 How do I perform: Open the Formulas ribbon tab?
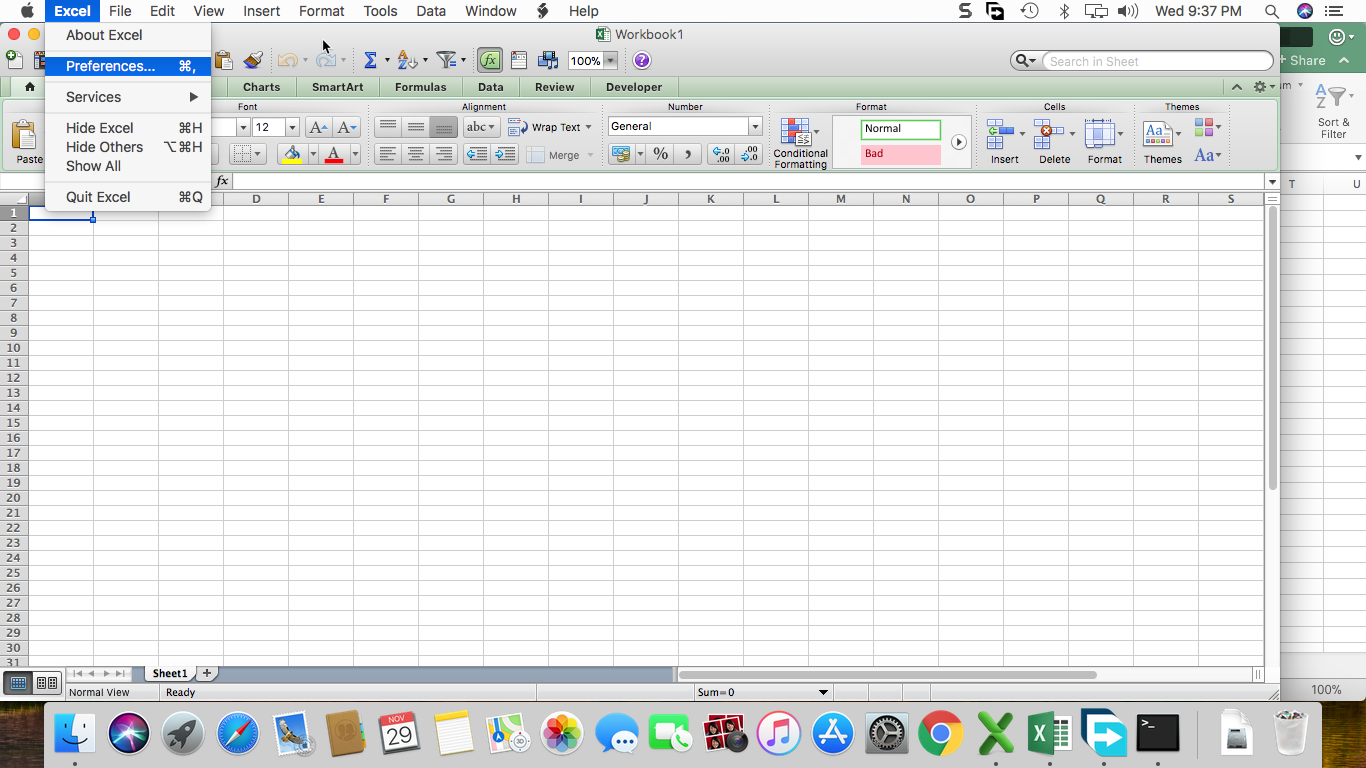[x=421, y=87]
